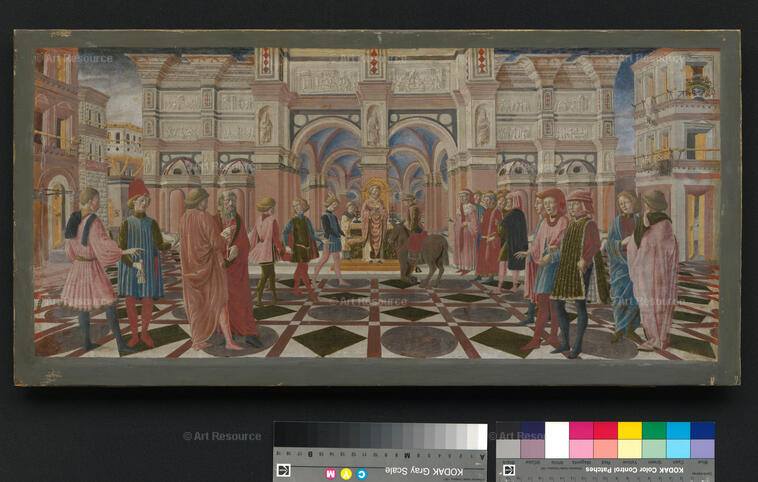Click the 'B' marker on the gray scale ruler

[x=310, y=454]
